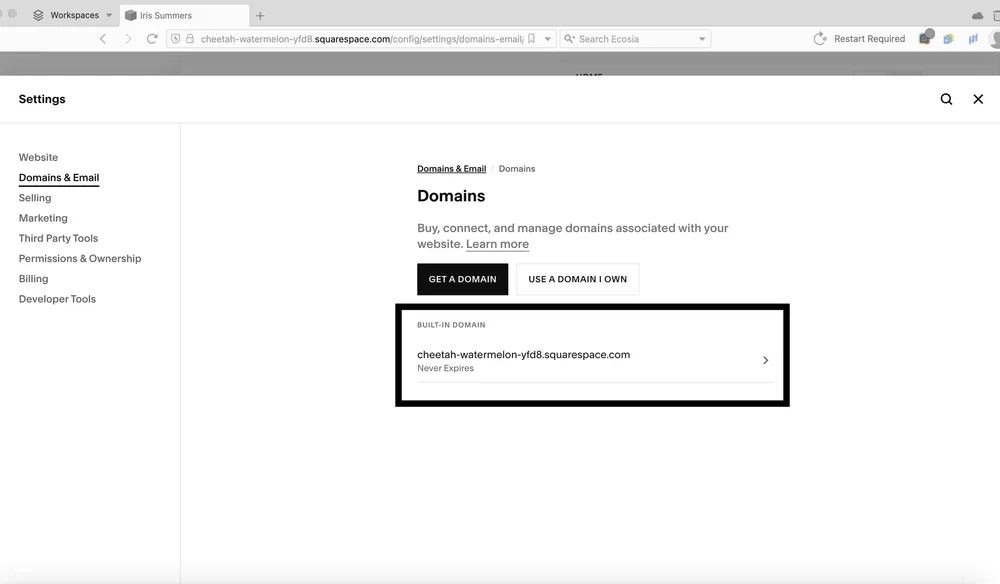Click the Restart Required update icon
The image size is (1000, 584).
(x=820, y=39)
